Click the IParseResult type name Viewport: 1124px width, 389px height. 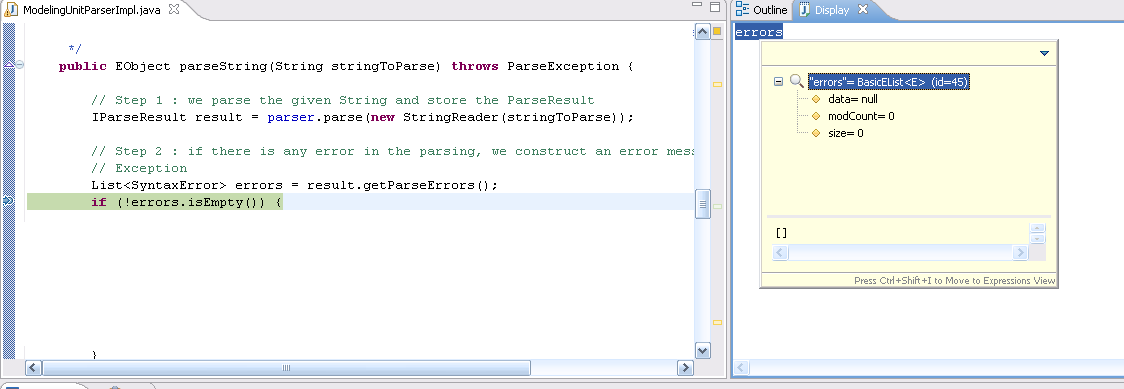139,117
